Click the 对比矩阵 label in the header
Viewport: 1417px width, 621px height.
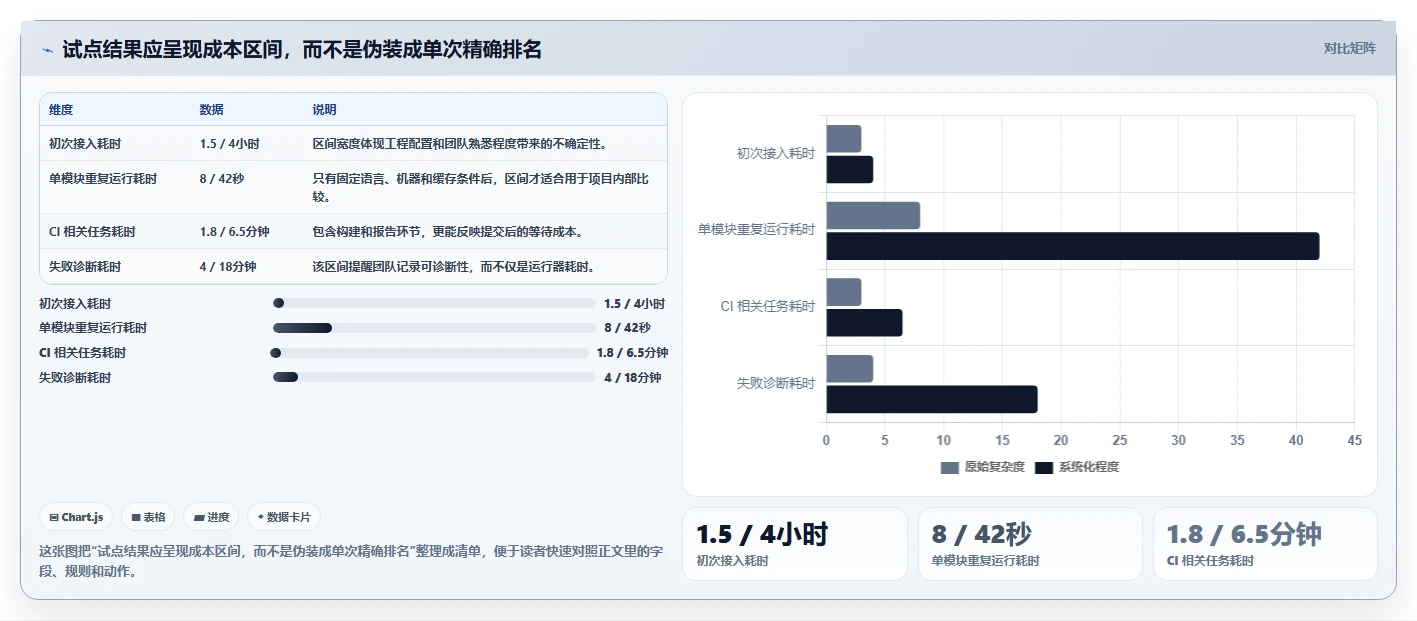click(x=1349, y=48)
